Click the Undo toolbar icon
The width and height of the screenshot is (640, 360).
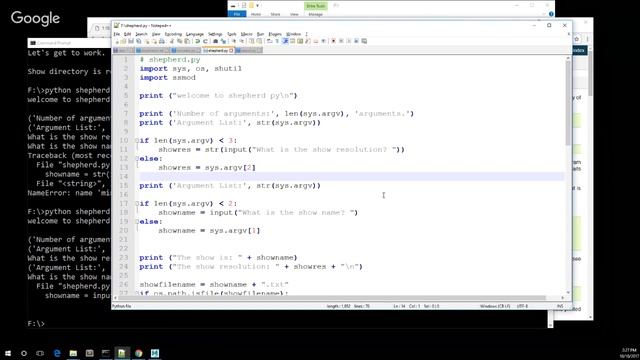[x=197, y=41]
